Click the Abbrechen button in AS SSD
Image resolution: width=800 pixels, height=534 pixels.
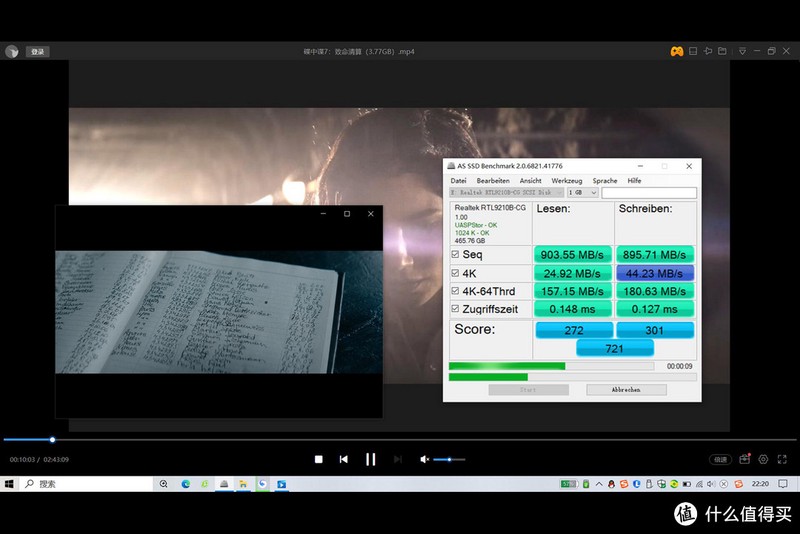[626, 390]
